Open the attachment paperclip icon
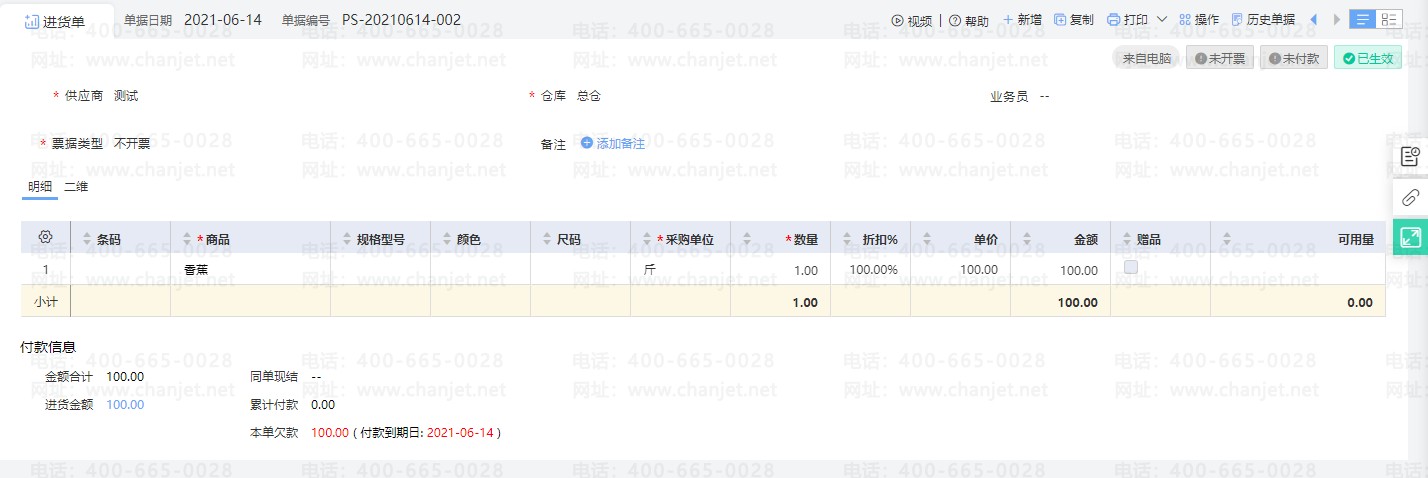The image size is (1428, 478). pyautogui.click(x=1410, y=197)
